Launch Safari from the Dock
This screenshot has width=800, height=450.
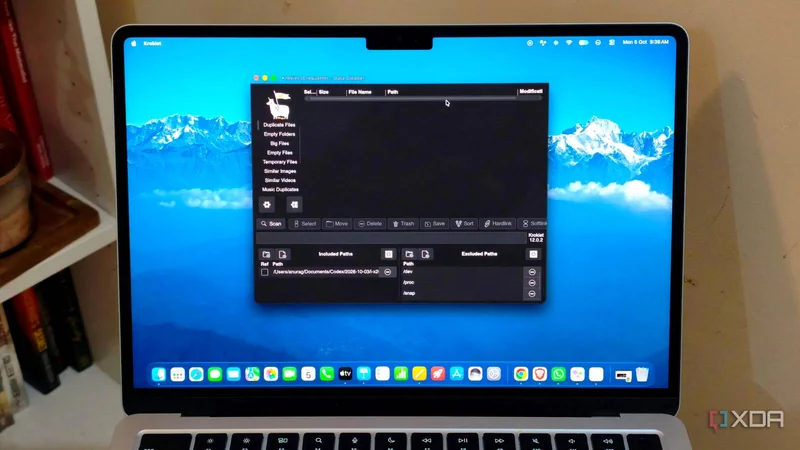pyautogui.click(x=196, y=374)
